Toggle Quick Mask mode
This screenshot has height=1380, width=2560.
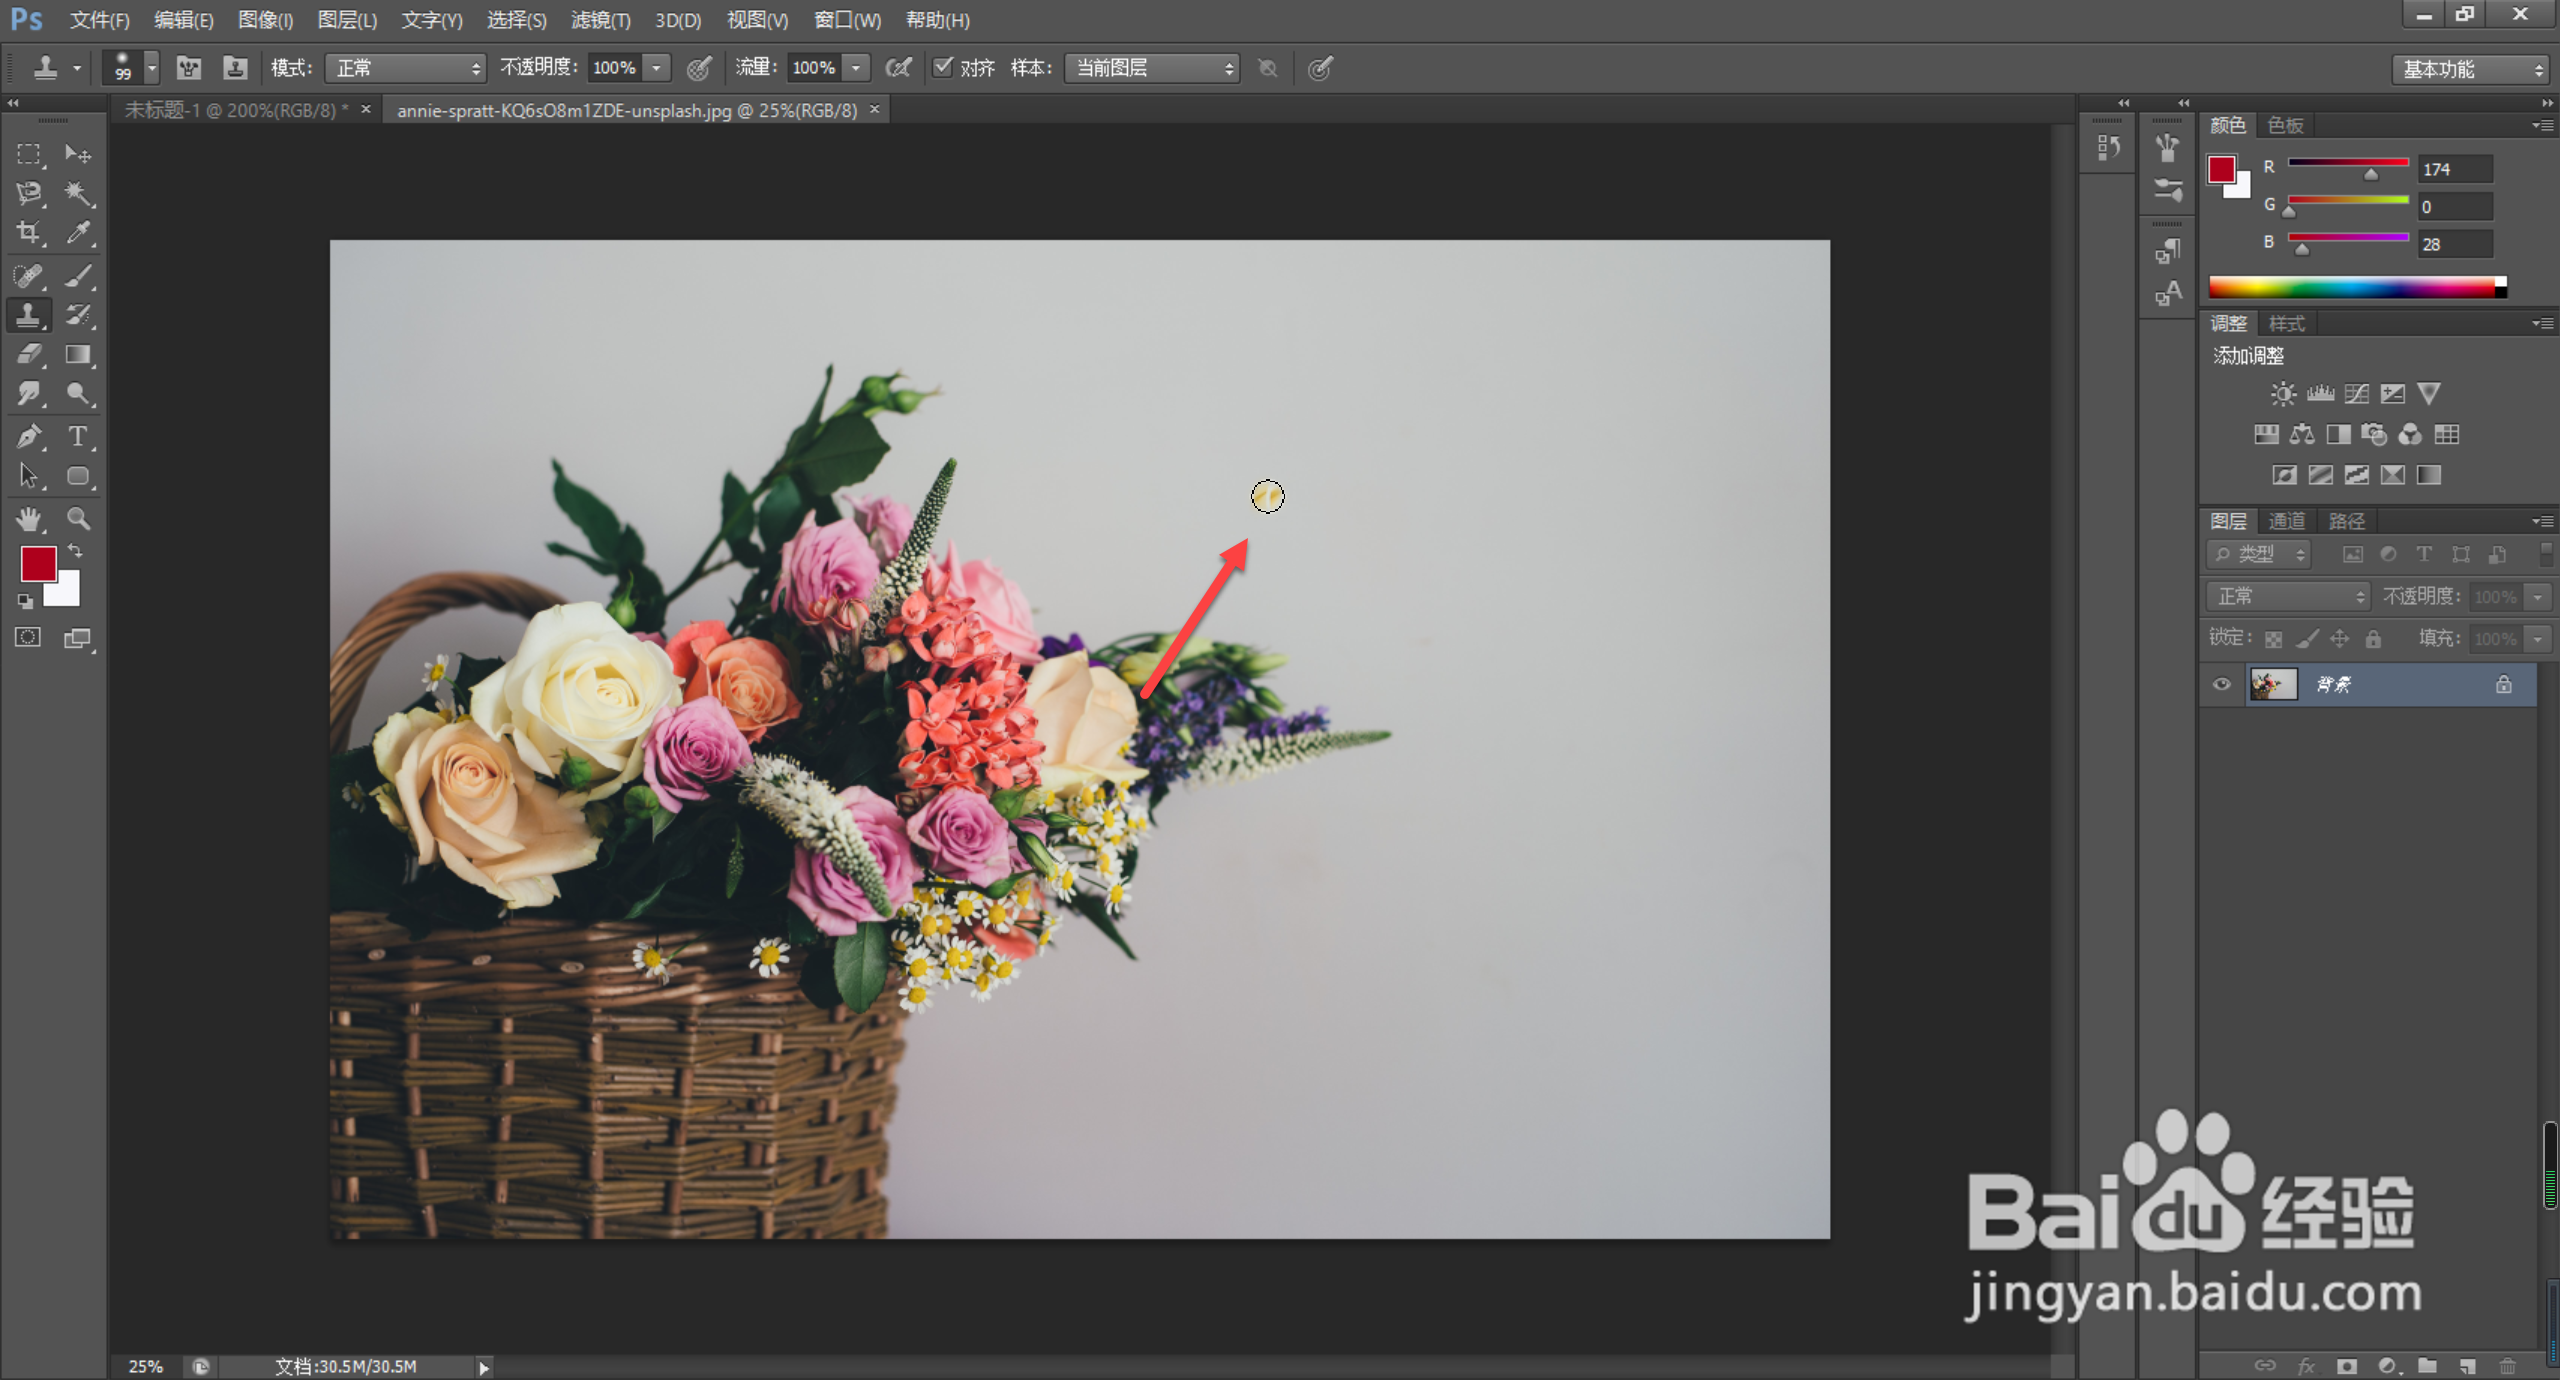tap(28, 638)
